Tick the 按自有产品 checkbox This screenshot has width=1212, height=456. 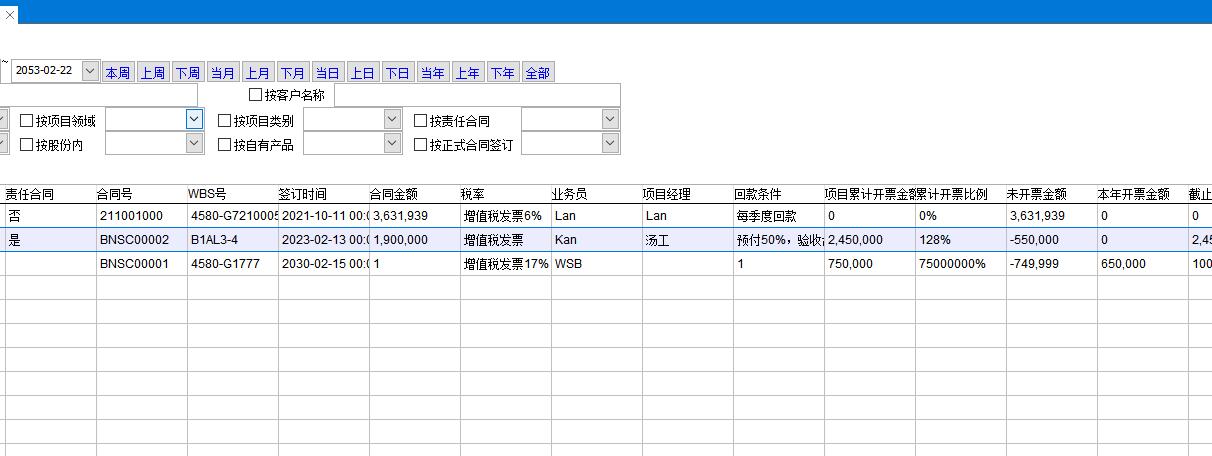click(x=225, y=145)
